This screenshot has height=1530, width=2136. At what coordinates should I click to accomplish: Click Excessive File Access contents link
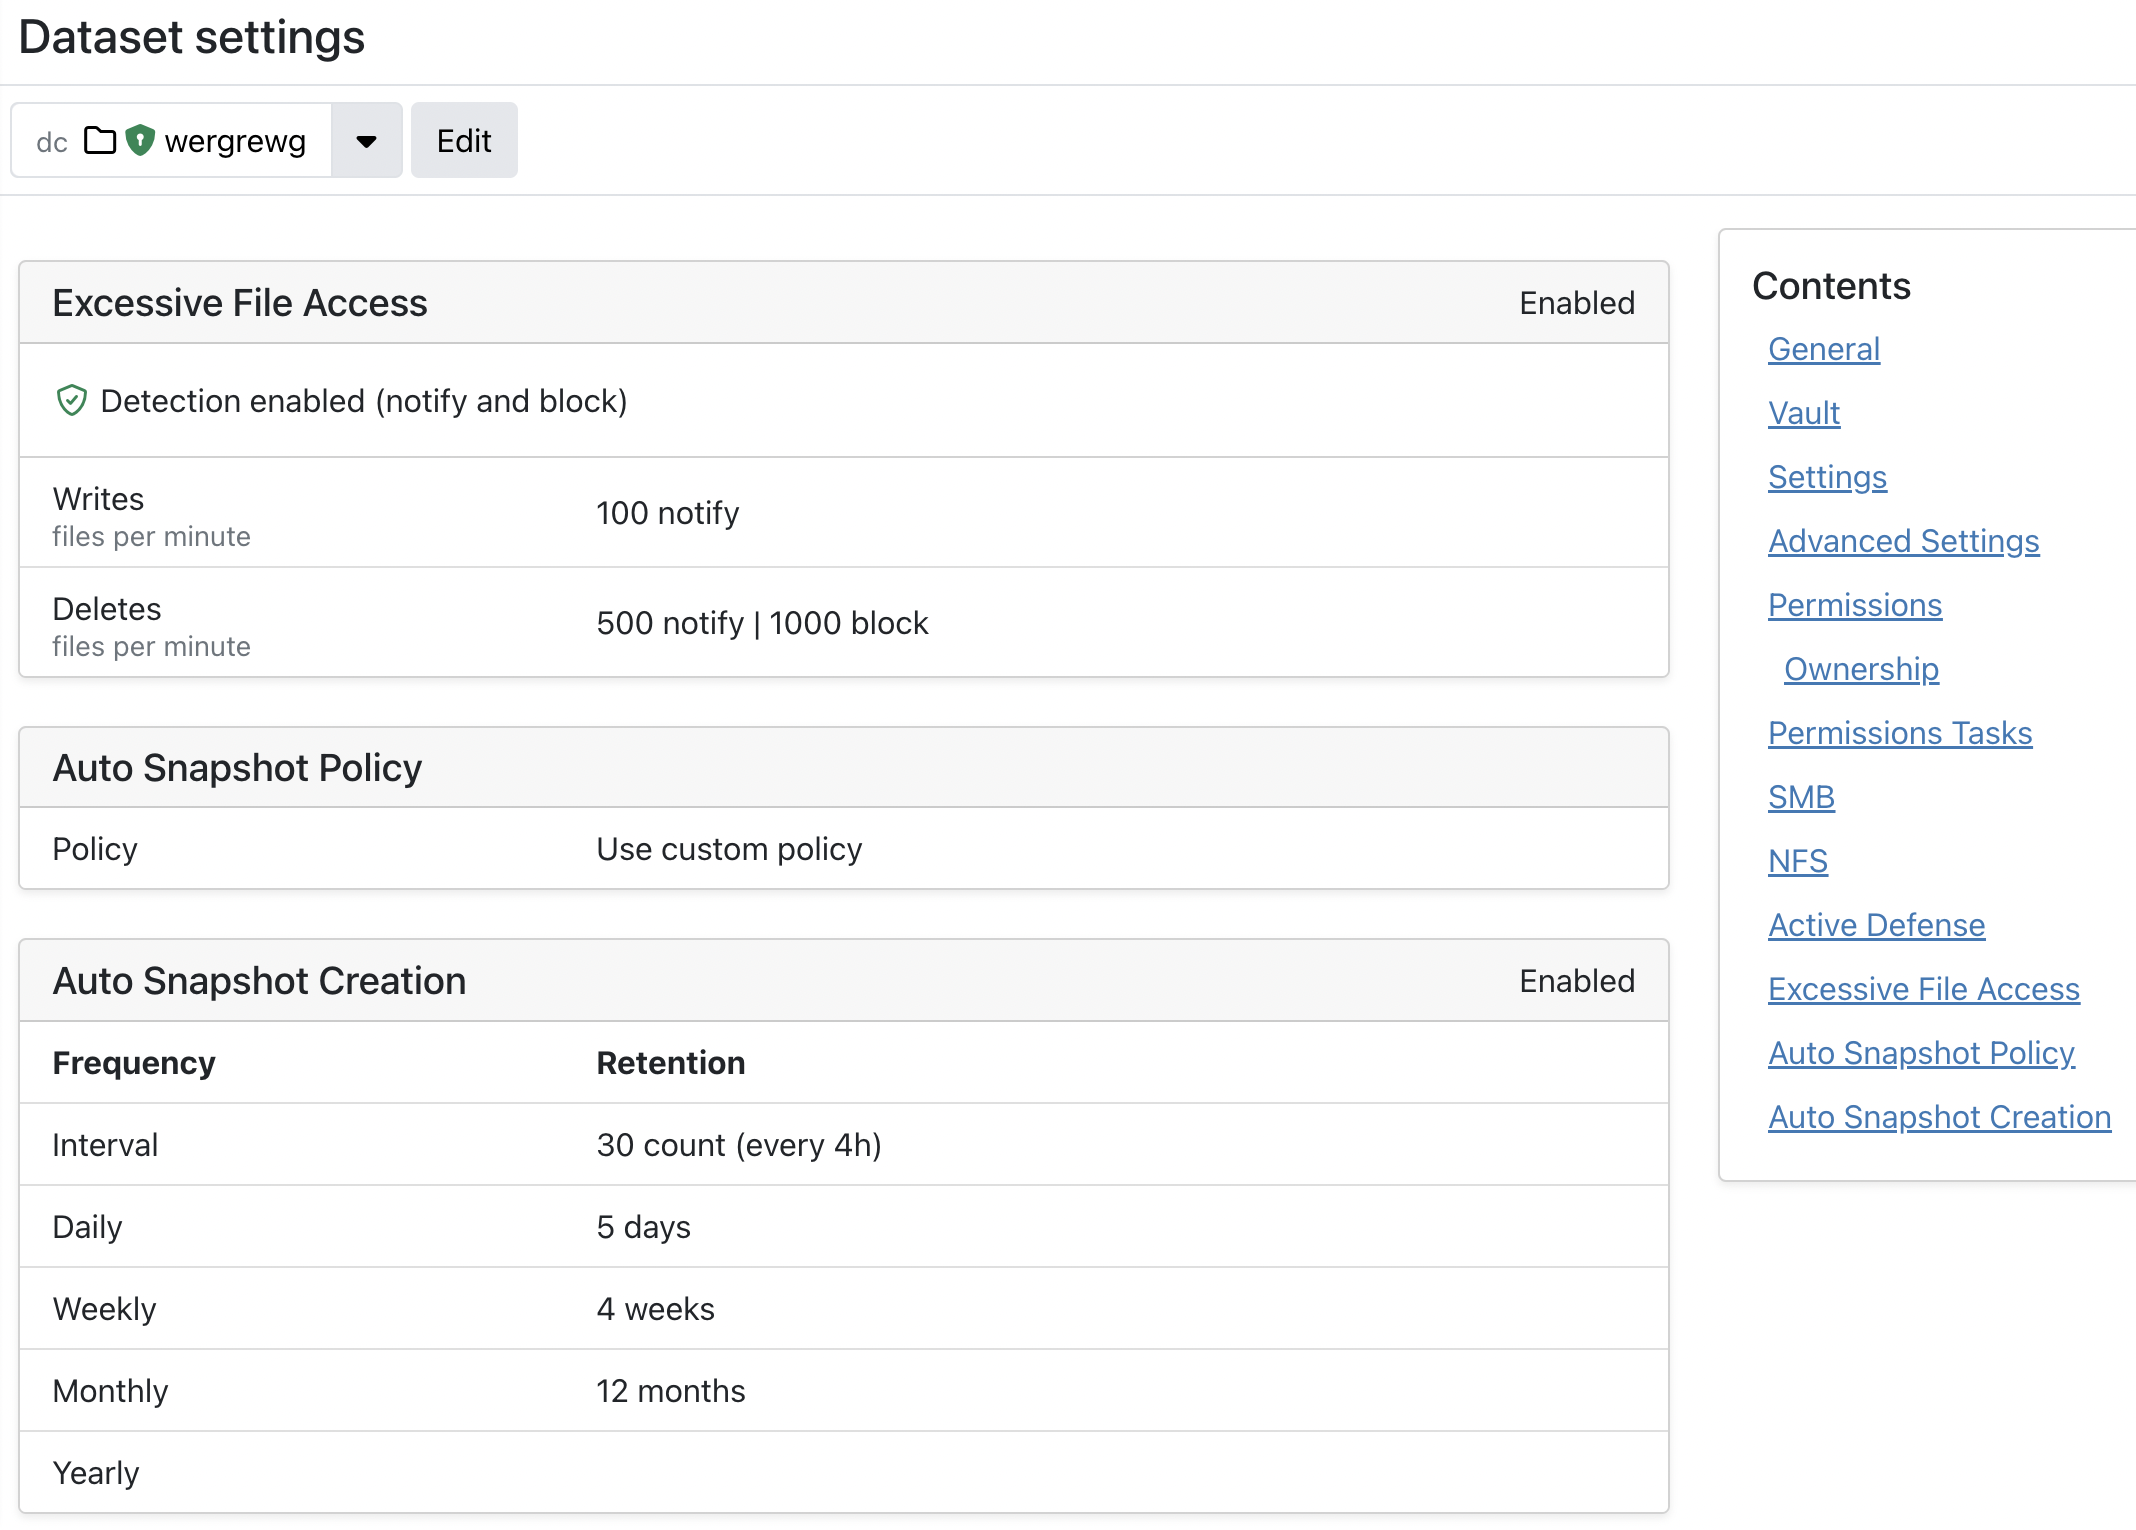[1923, 989]
